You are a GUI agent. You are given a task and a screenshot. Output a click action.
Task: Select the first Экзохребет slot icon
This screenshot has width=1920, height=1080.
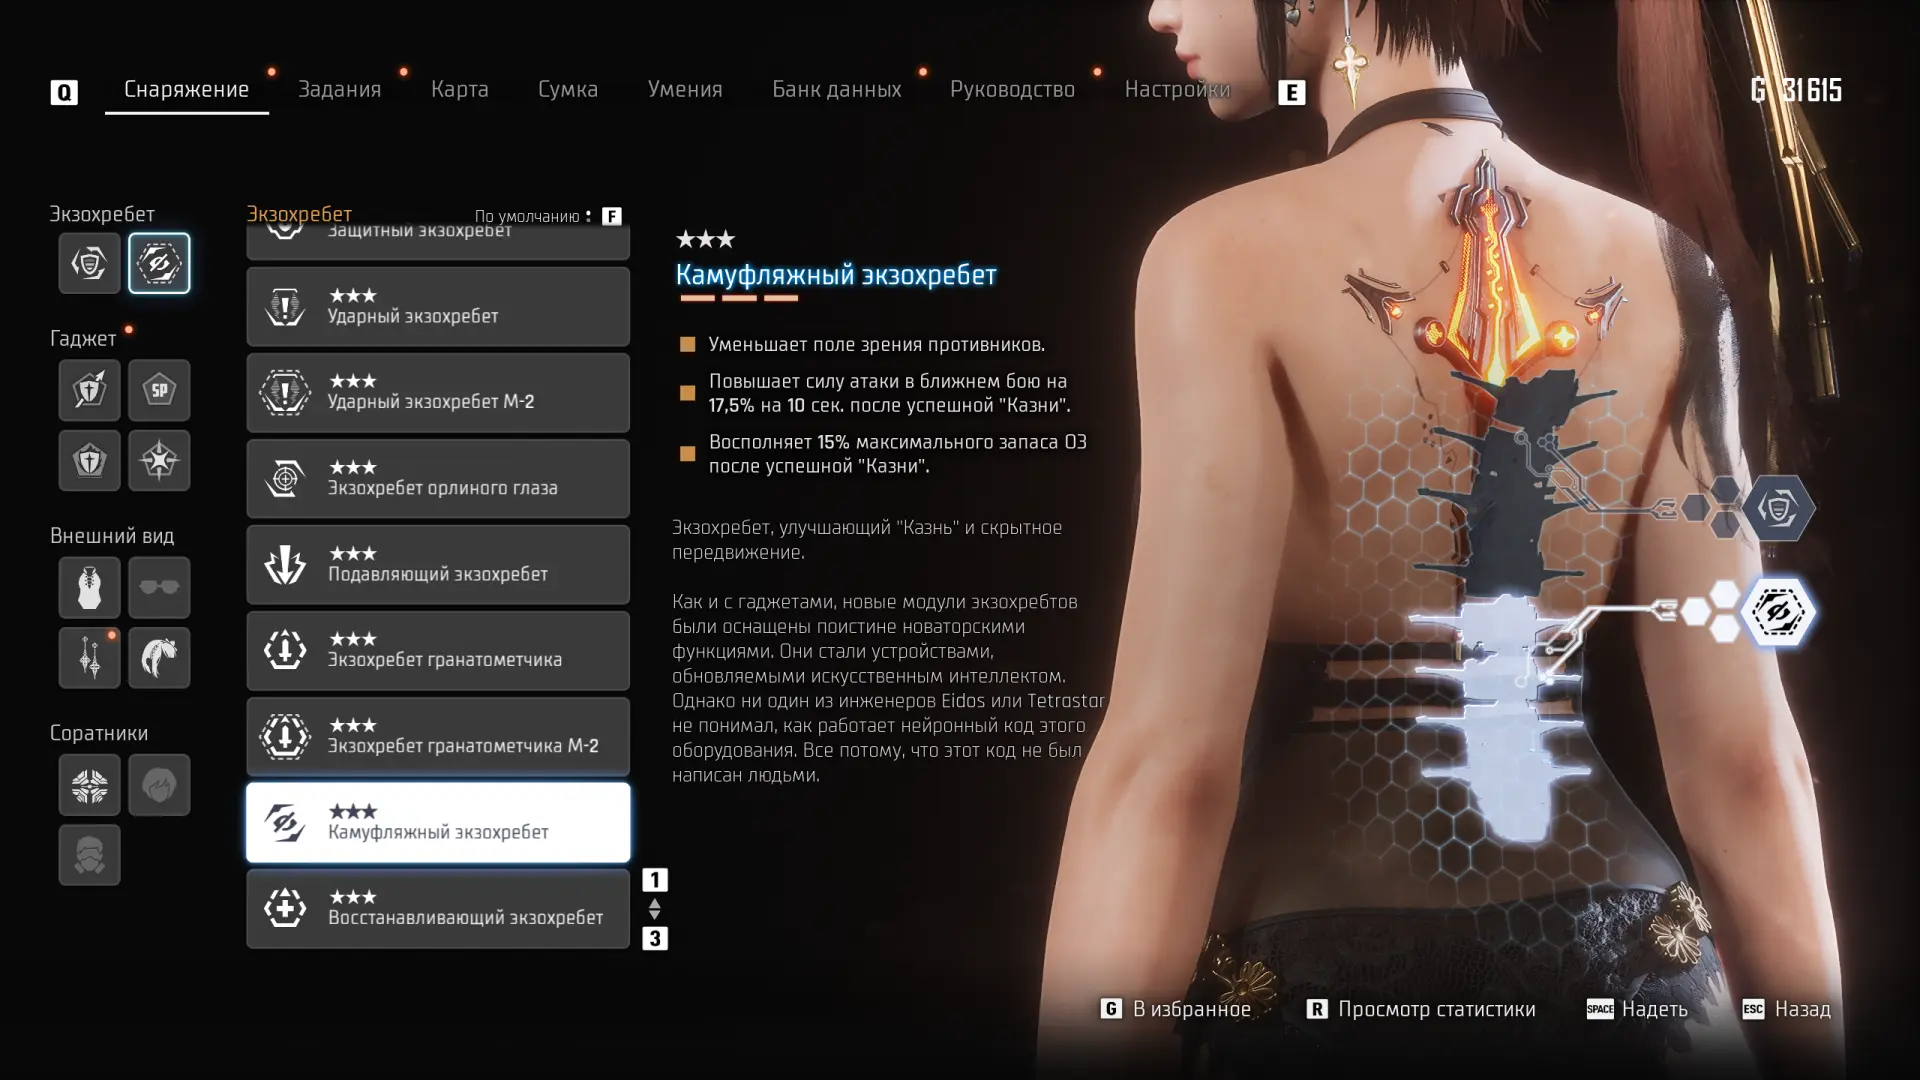[89, 263]
